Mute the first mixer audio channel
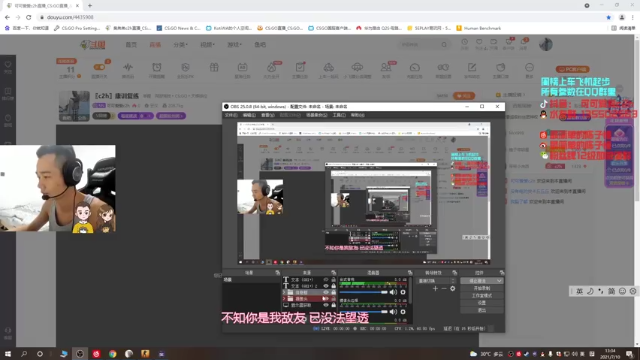Screen dimensions: 640x360 pyautogui.click(x=393, y=292)
